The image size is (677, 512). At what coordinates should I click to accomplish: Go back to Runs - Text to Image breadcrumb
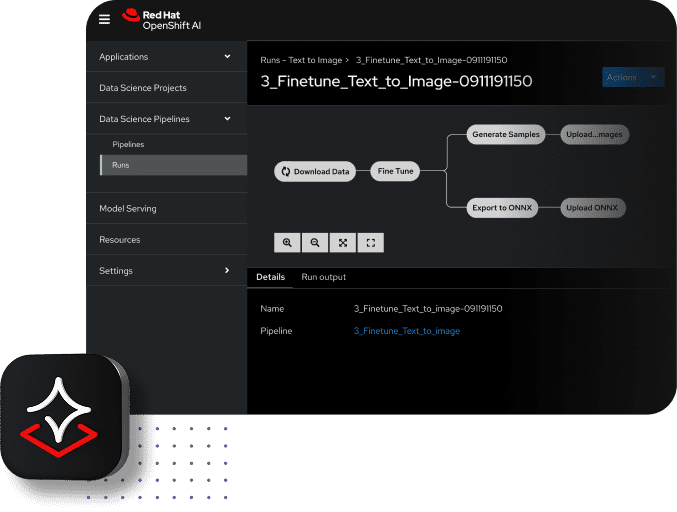pyautogui.click(x=301, y=60)
